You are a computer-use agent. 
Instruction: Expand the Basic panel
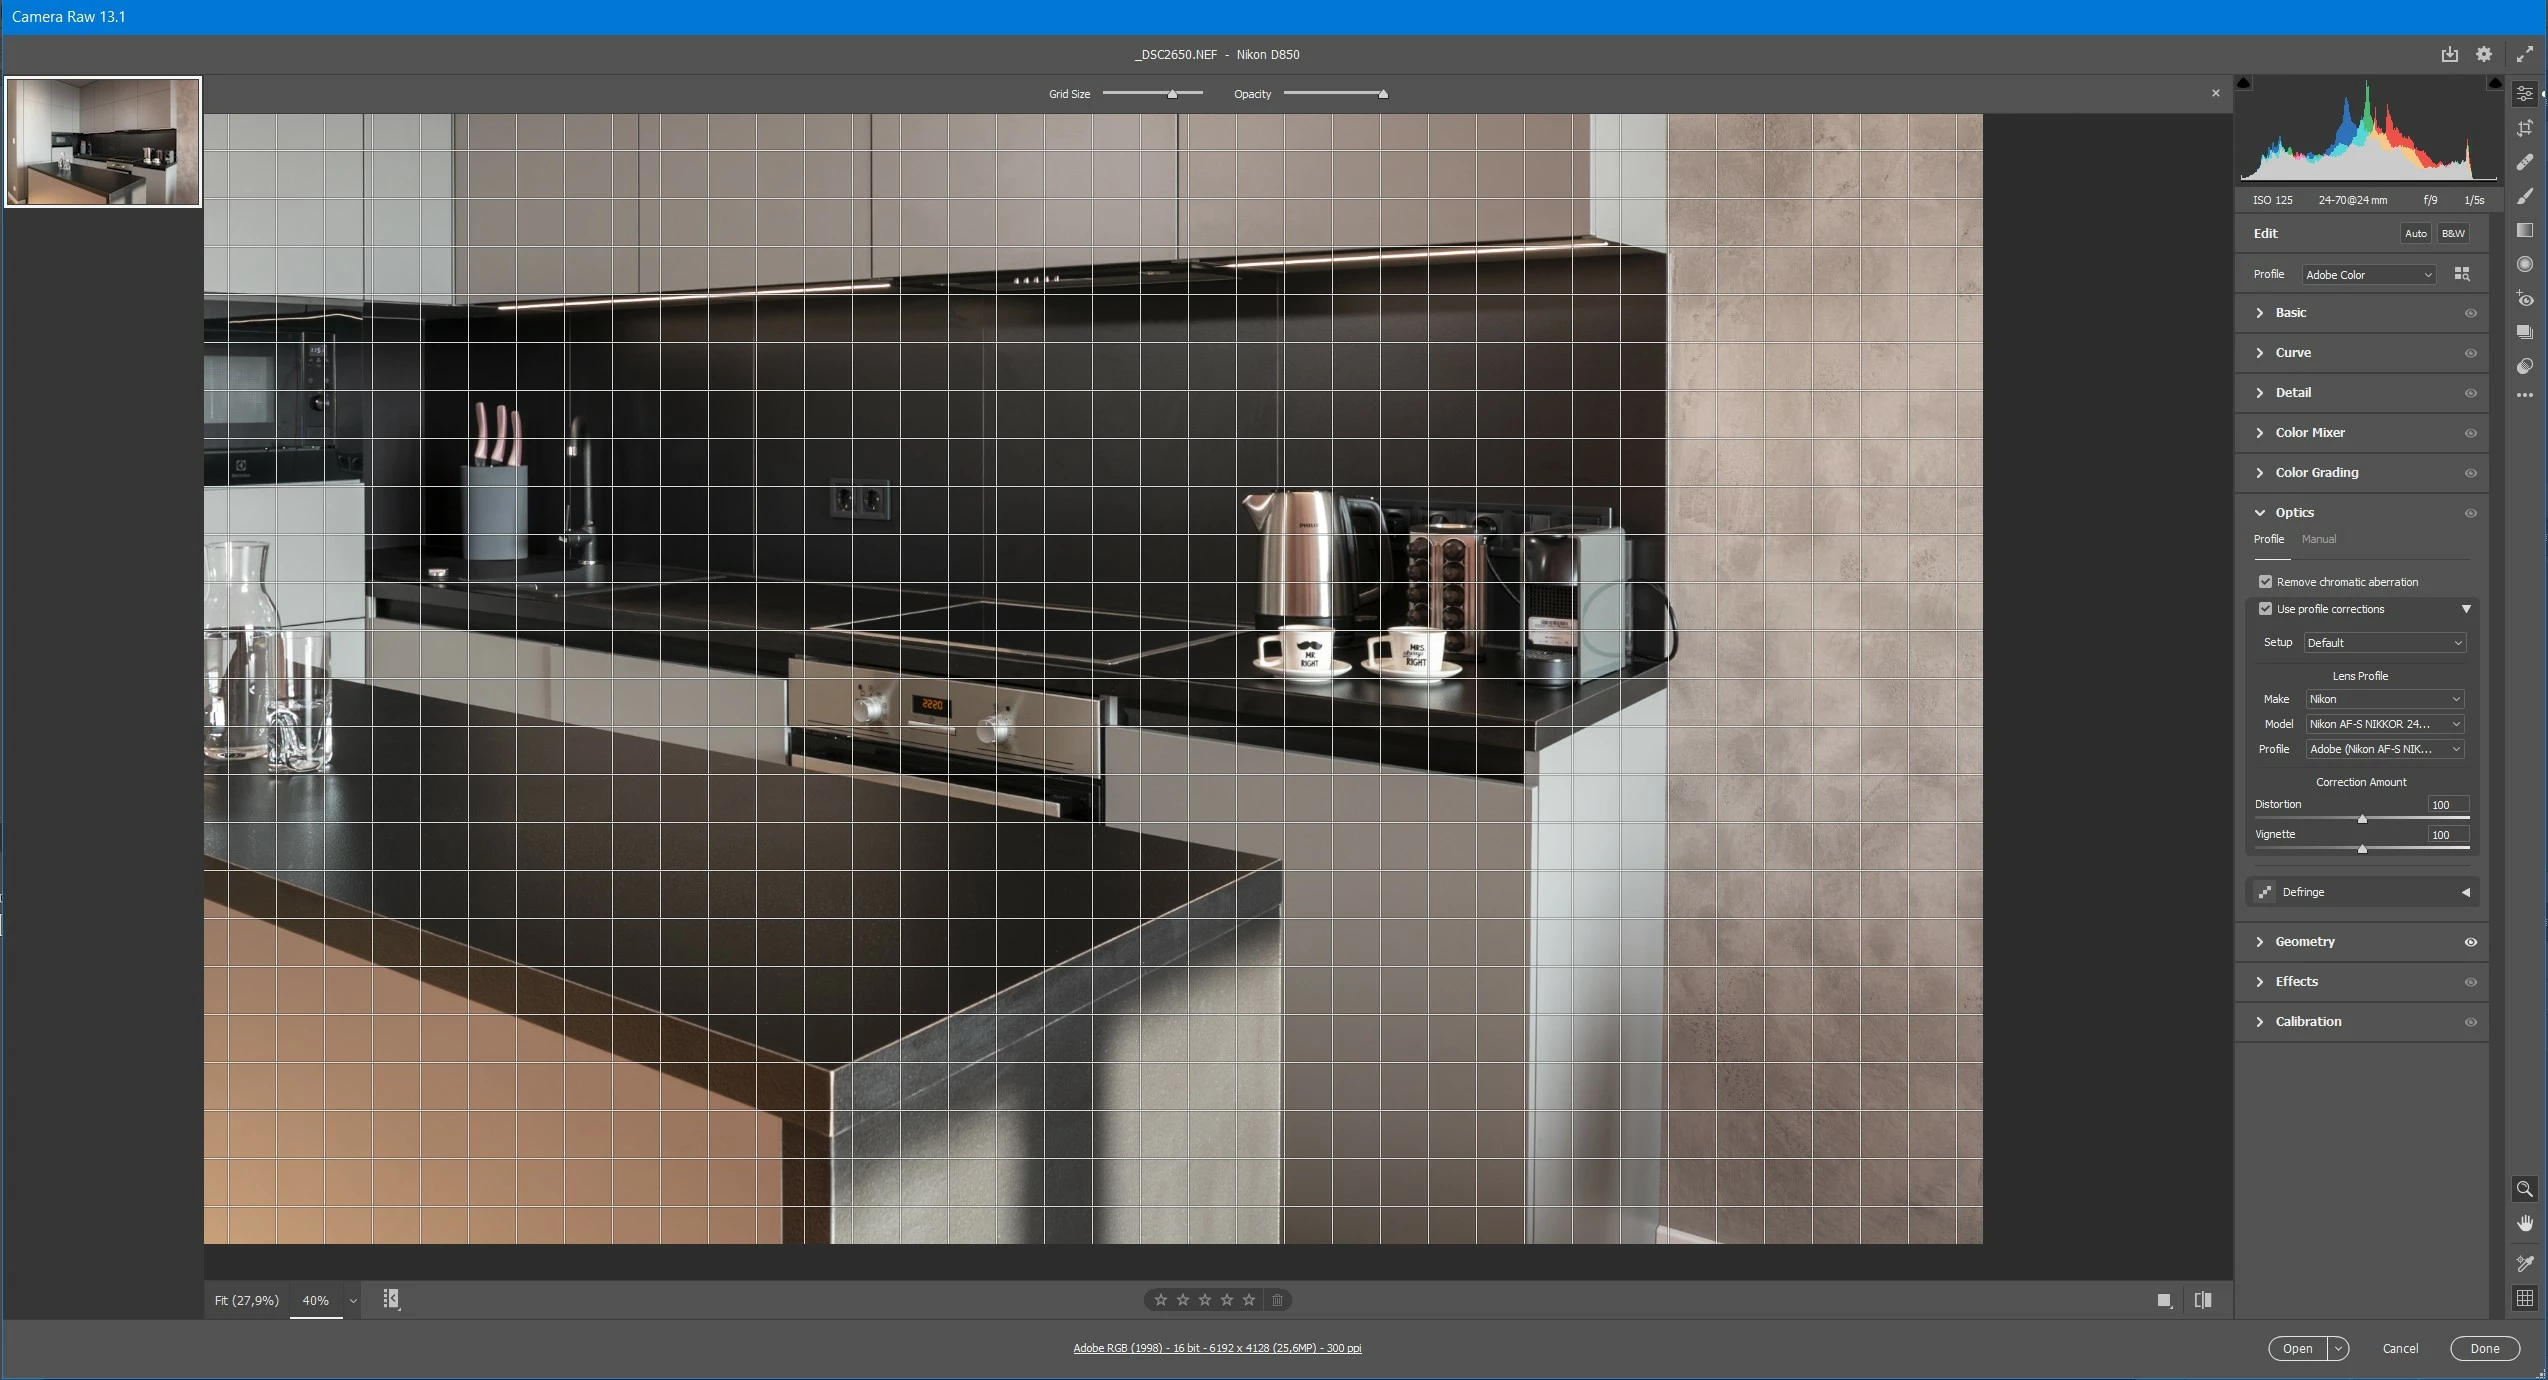(2290, 313)
